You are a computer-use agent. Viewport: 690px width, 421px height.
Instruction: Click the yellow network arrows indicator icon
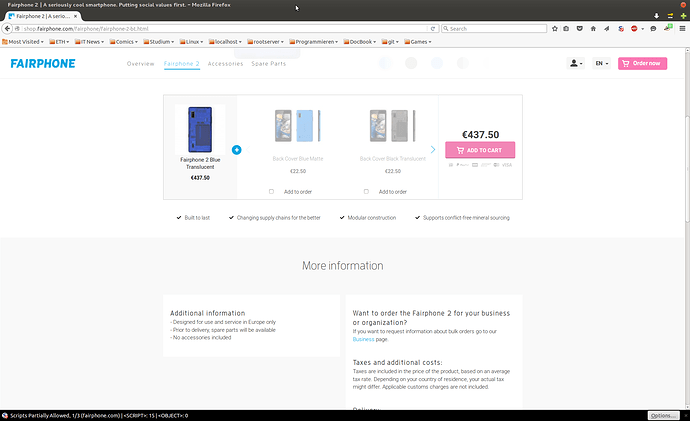[x=670, y=15]
